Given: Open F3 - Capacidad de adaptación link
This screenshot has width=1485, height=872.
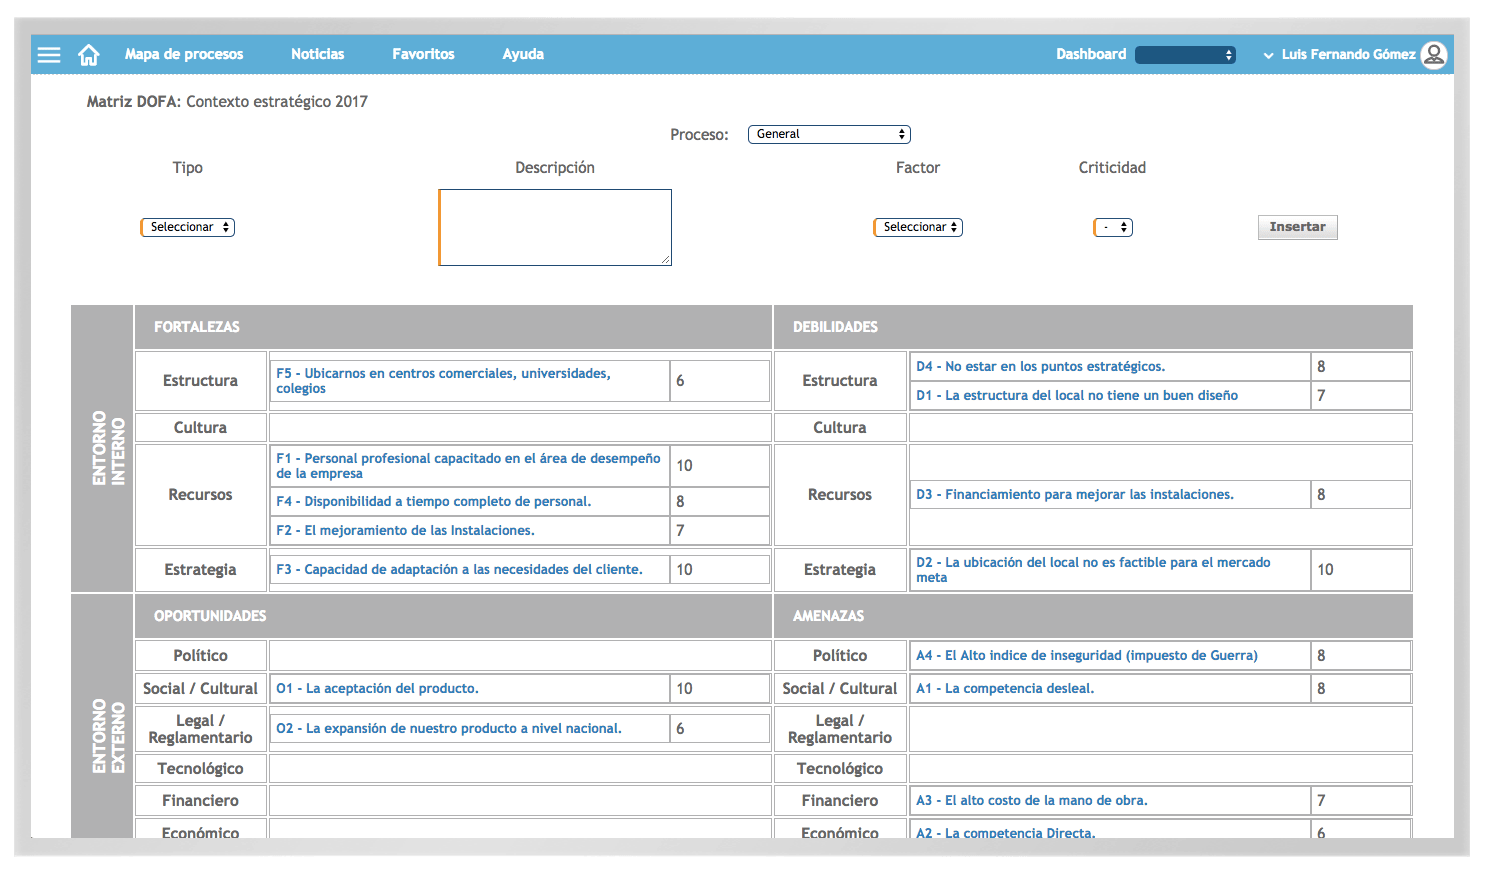Looking at the screenshot, I should 459,569.
